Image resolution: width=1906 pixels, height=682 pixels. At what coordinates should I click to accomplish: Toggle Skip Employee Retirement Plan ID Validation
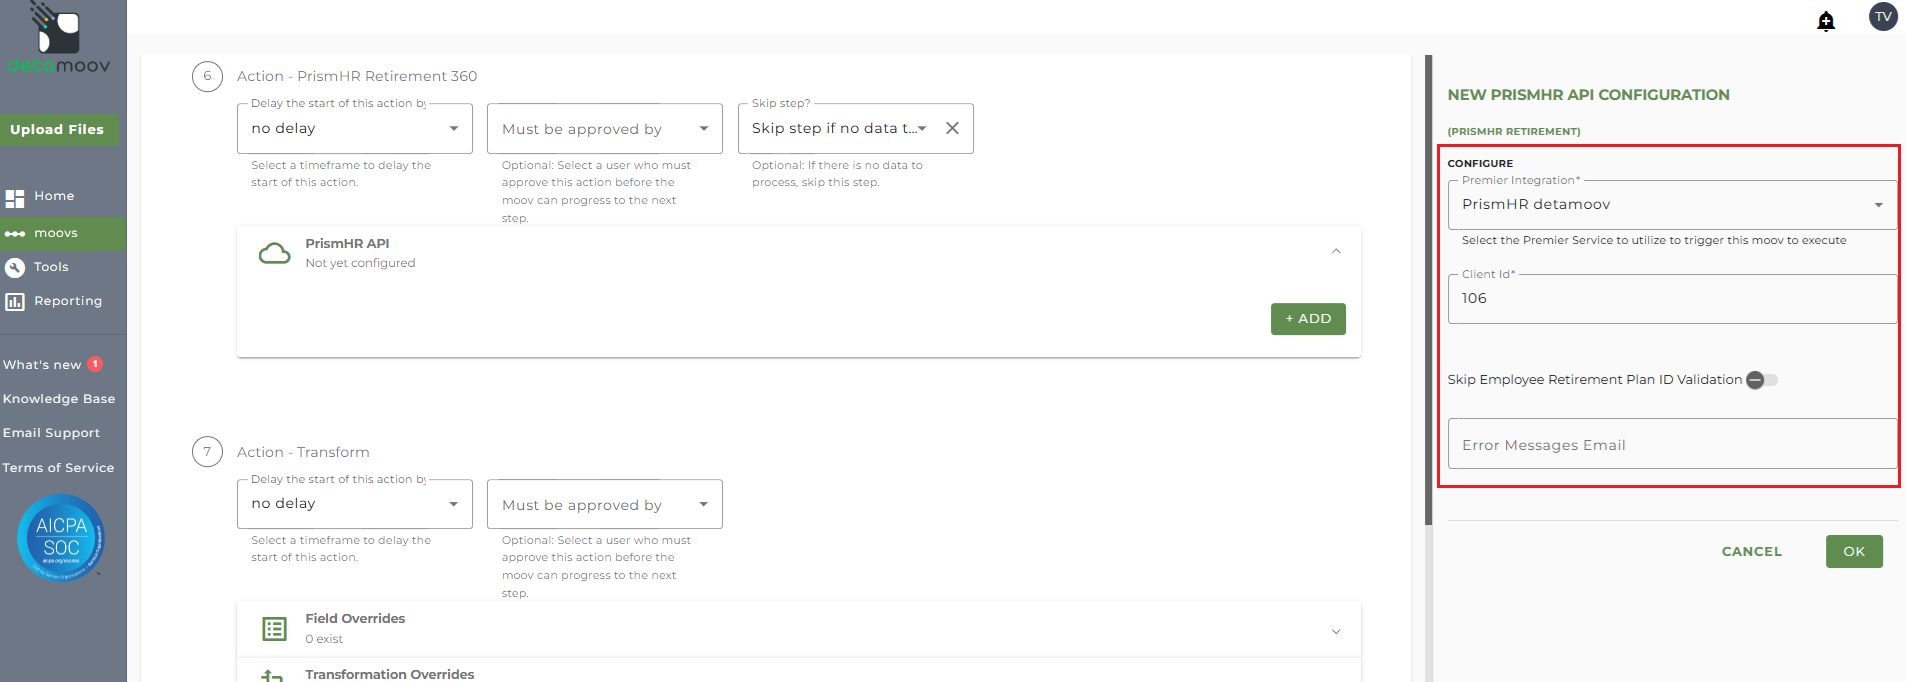pyautogui.click(x=1761, y=380)
